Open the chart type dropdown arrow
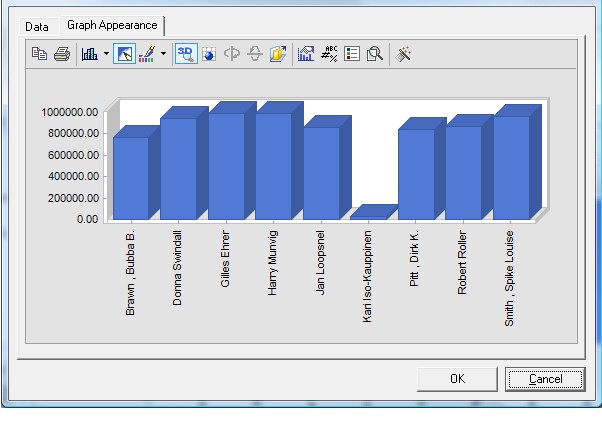Screen dimensions: 602x429 pyautogui.click(x=106, y=54)
